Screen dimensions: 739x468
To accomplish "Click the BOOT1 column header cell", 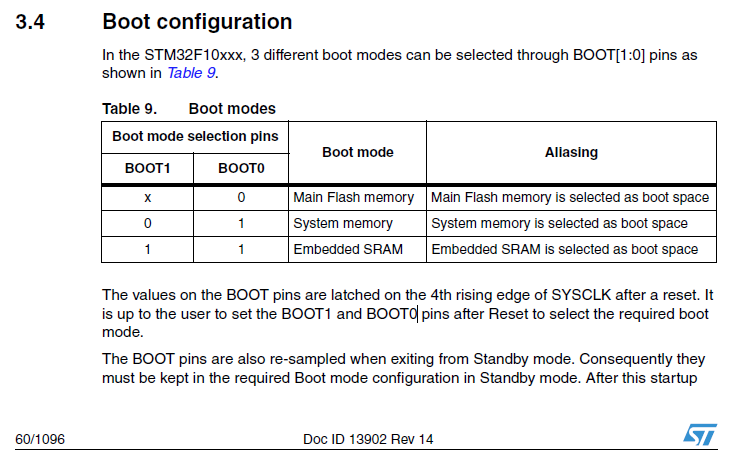I will pos(148,169).
